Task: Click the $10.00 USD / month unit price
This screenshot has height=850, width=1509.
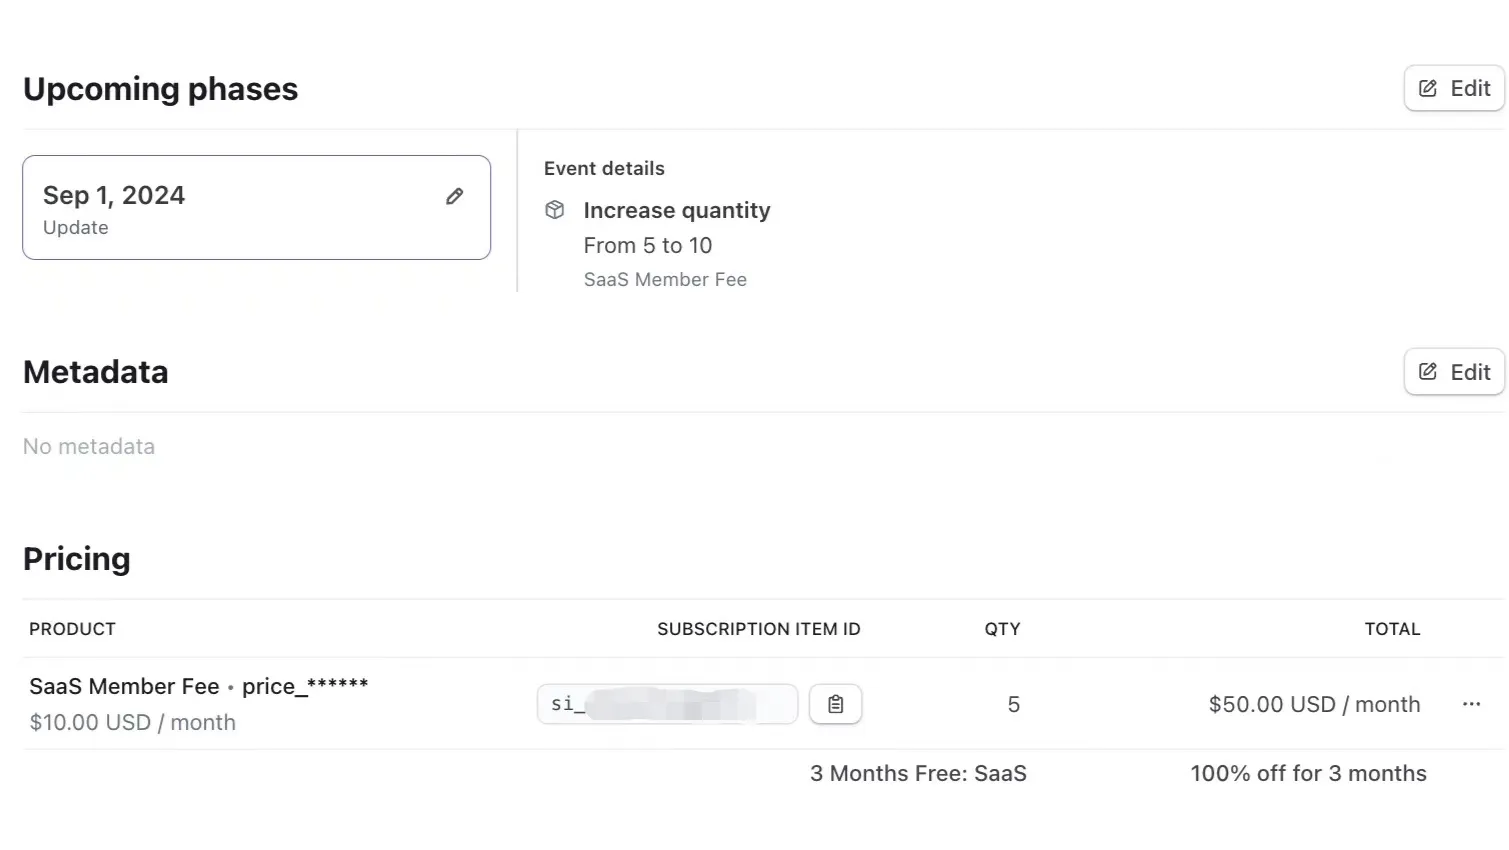Action: tap(133, 722)
